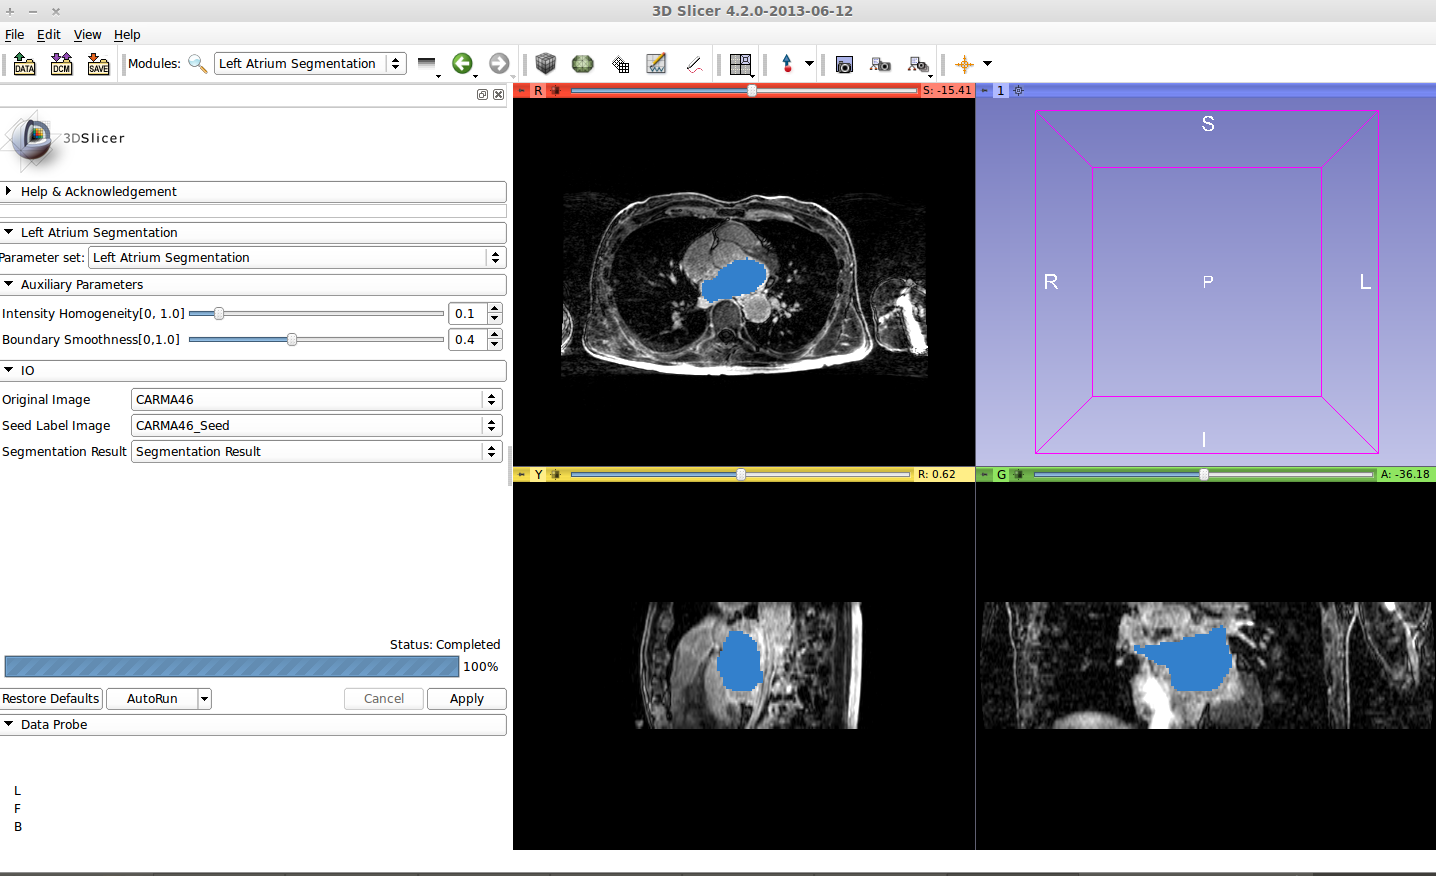Expand the Help & Acknowledgement section

coord(98,192)
